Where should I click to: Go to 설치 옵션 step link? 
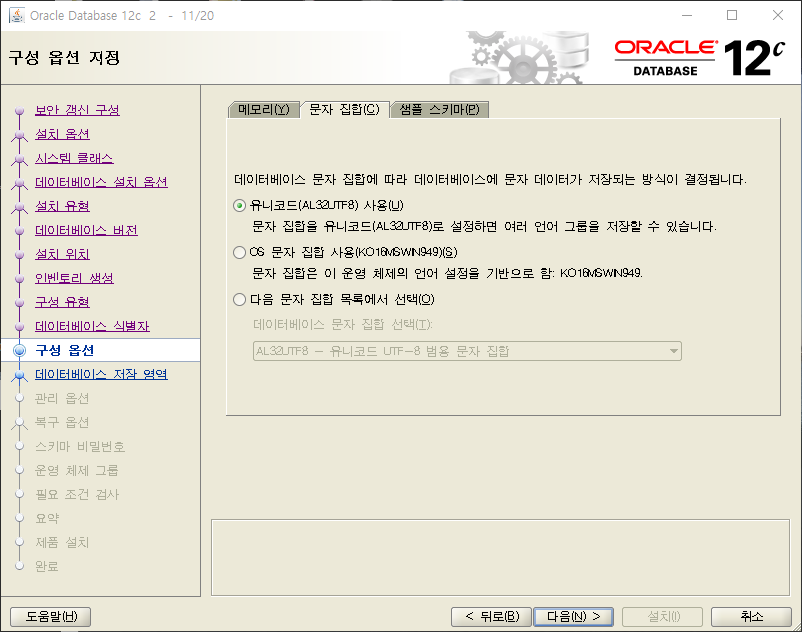[x=62, y=134]
